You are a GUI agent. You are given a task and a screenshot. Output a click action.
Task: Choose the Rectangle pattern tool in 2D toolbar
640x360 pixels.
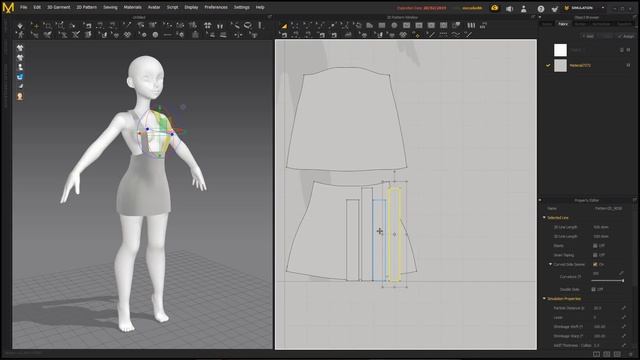[382, 25]
